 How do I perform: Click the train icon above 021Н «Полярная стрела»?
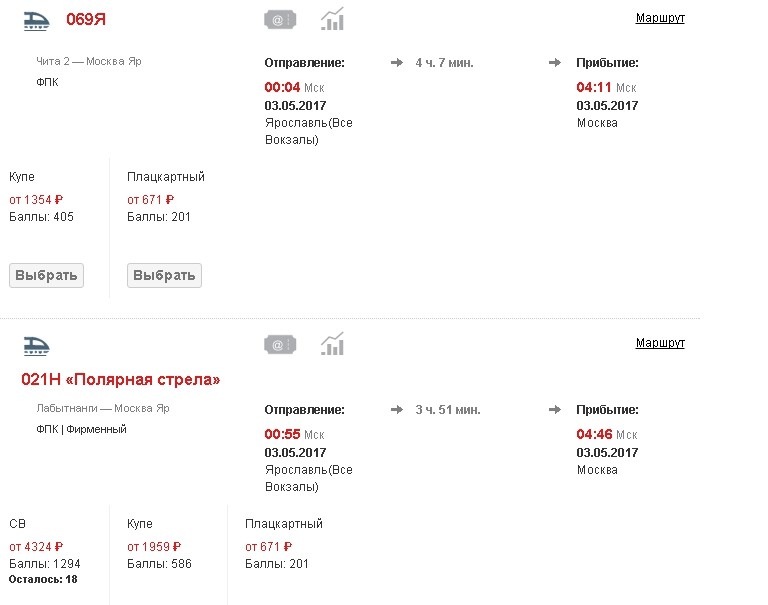click(36, 345)
